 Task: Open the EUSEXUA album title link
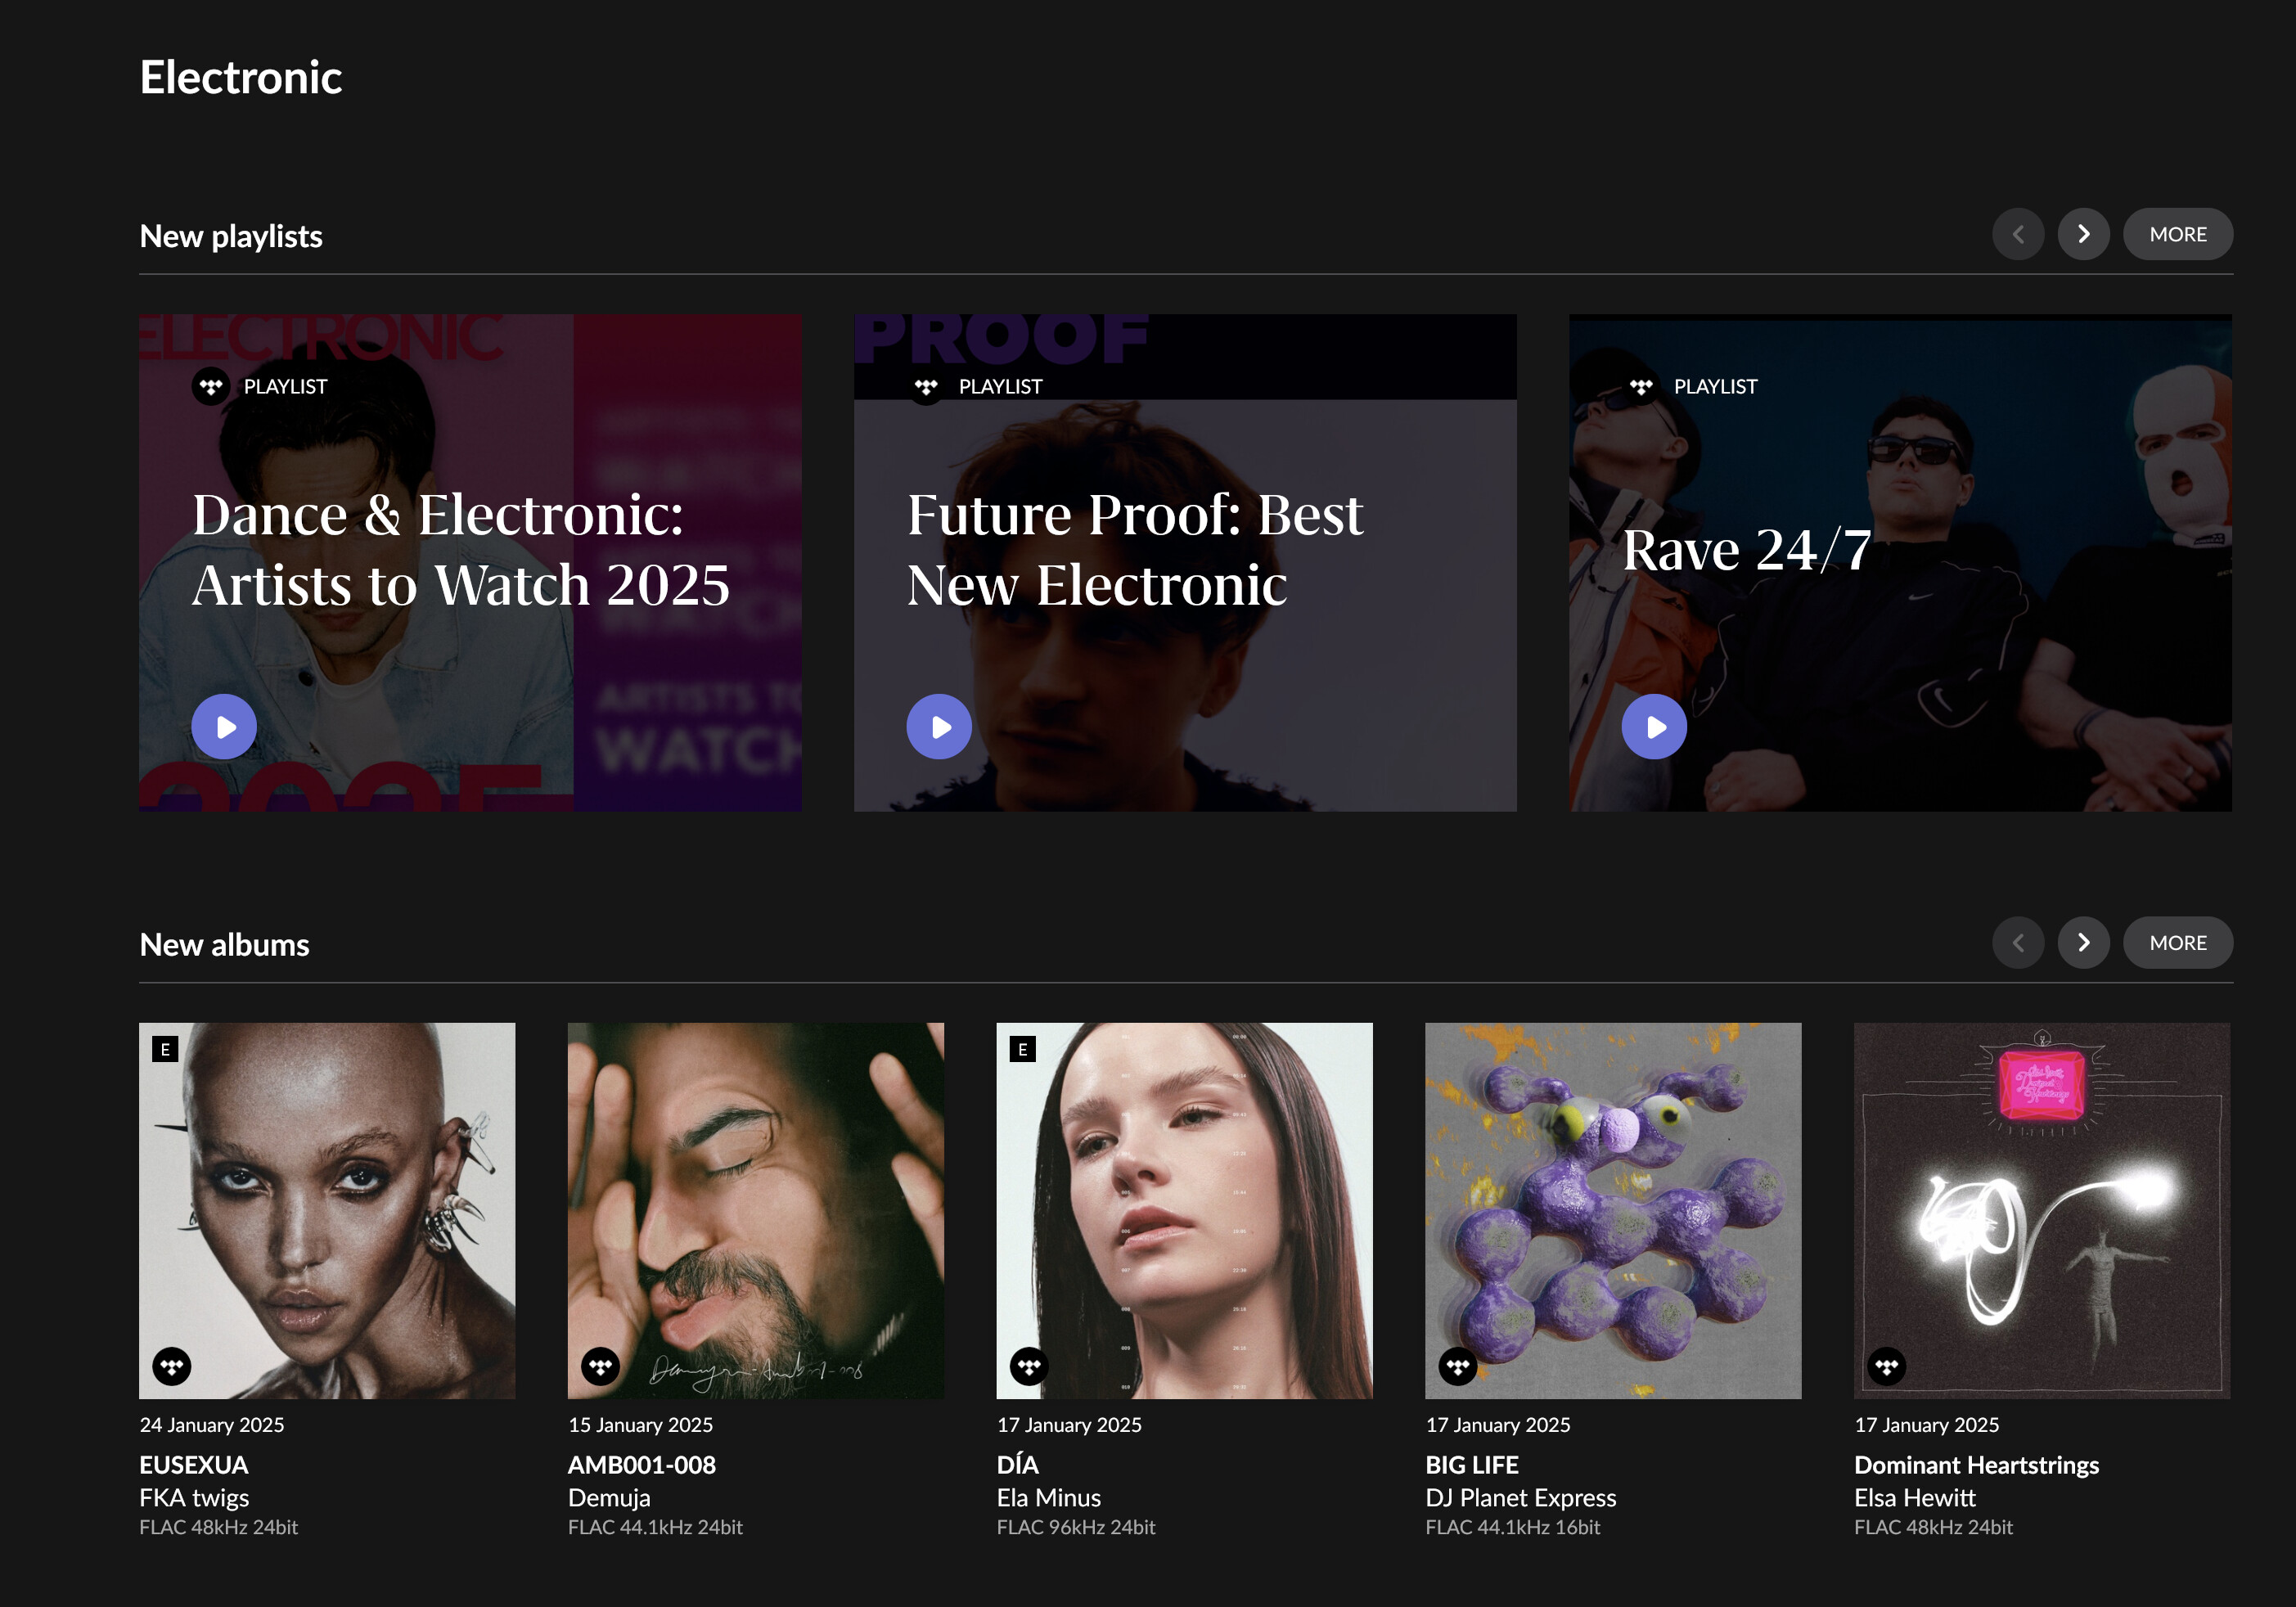pyautogui.click(x=194, y=1465)
